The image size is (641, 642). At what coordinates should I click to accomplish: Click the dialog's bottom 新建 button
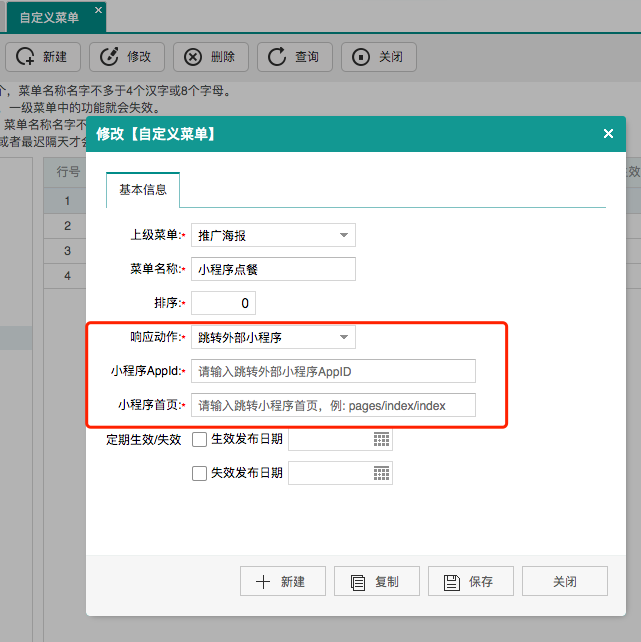(280, 581)
